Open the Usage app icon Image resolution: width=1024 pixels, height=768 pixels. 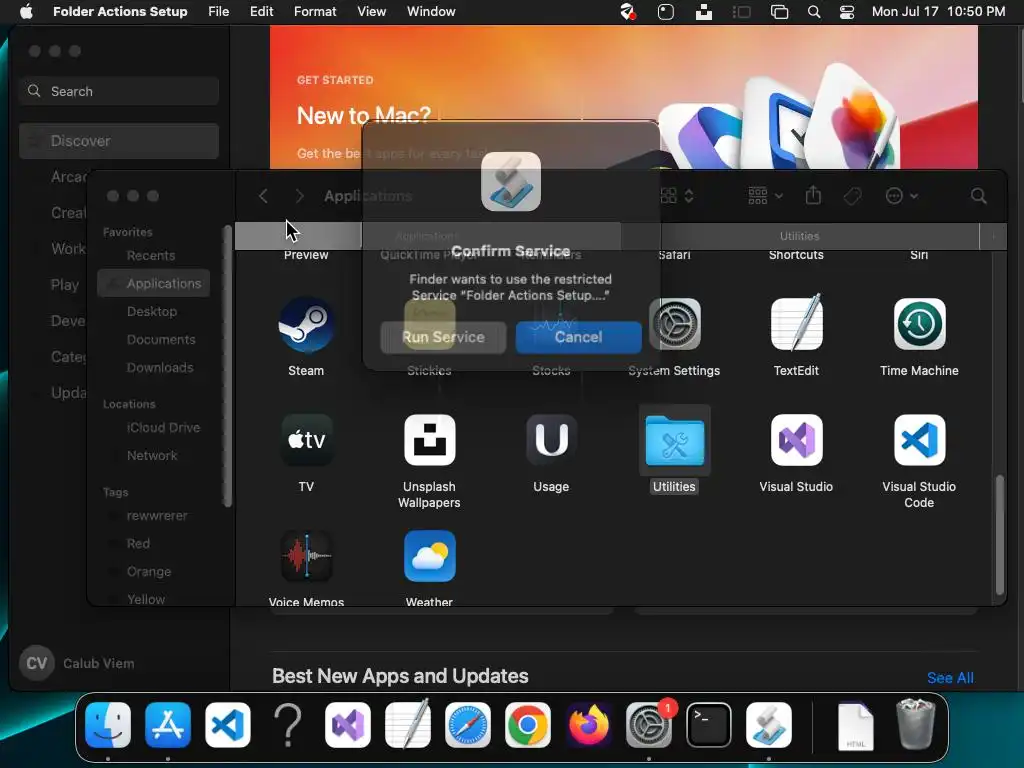(x=551, y=440)
